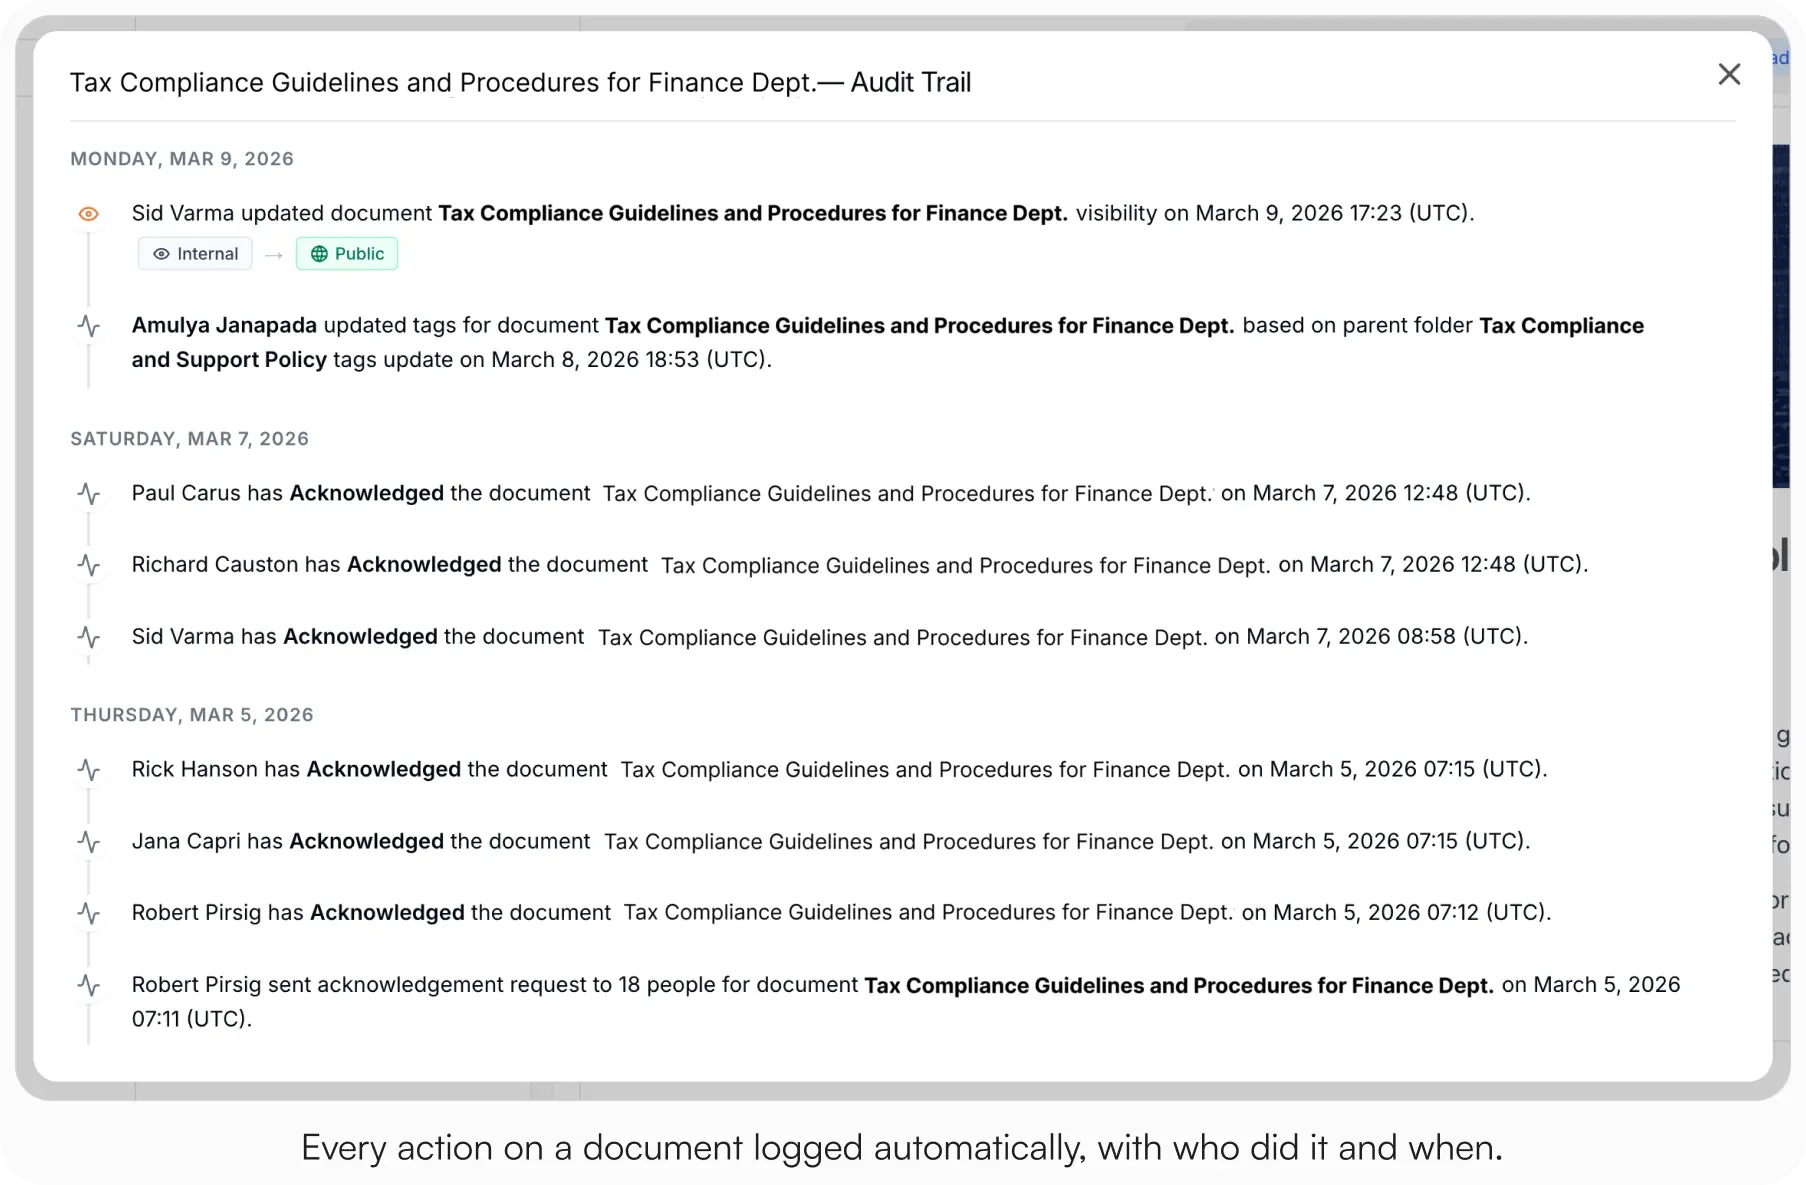
Task: Click the THURSDAY, MAR 5, 2026 date header
Action: click(x=192, y=715)
